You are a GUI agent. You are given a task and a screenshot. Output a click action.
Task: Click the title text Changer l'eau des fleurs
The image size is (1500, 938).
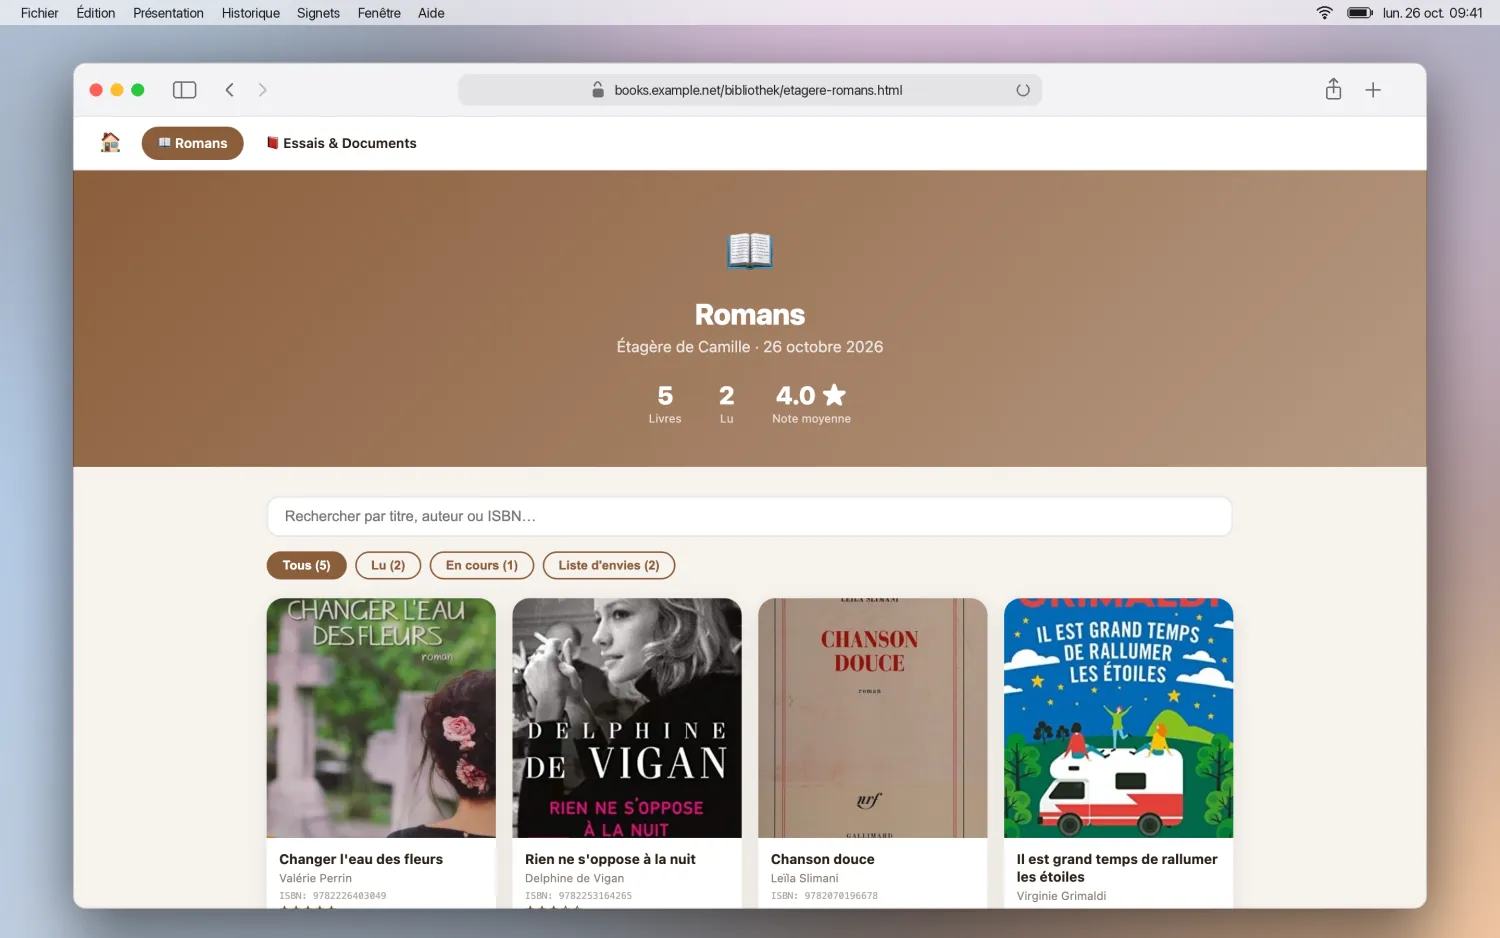pos(361,859)
